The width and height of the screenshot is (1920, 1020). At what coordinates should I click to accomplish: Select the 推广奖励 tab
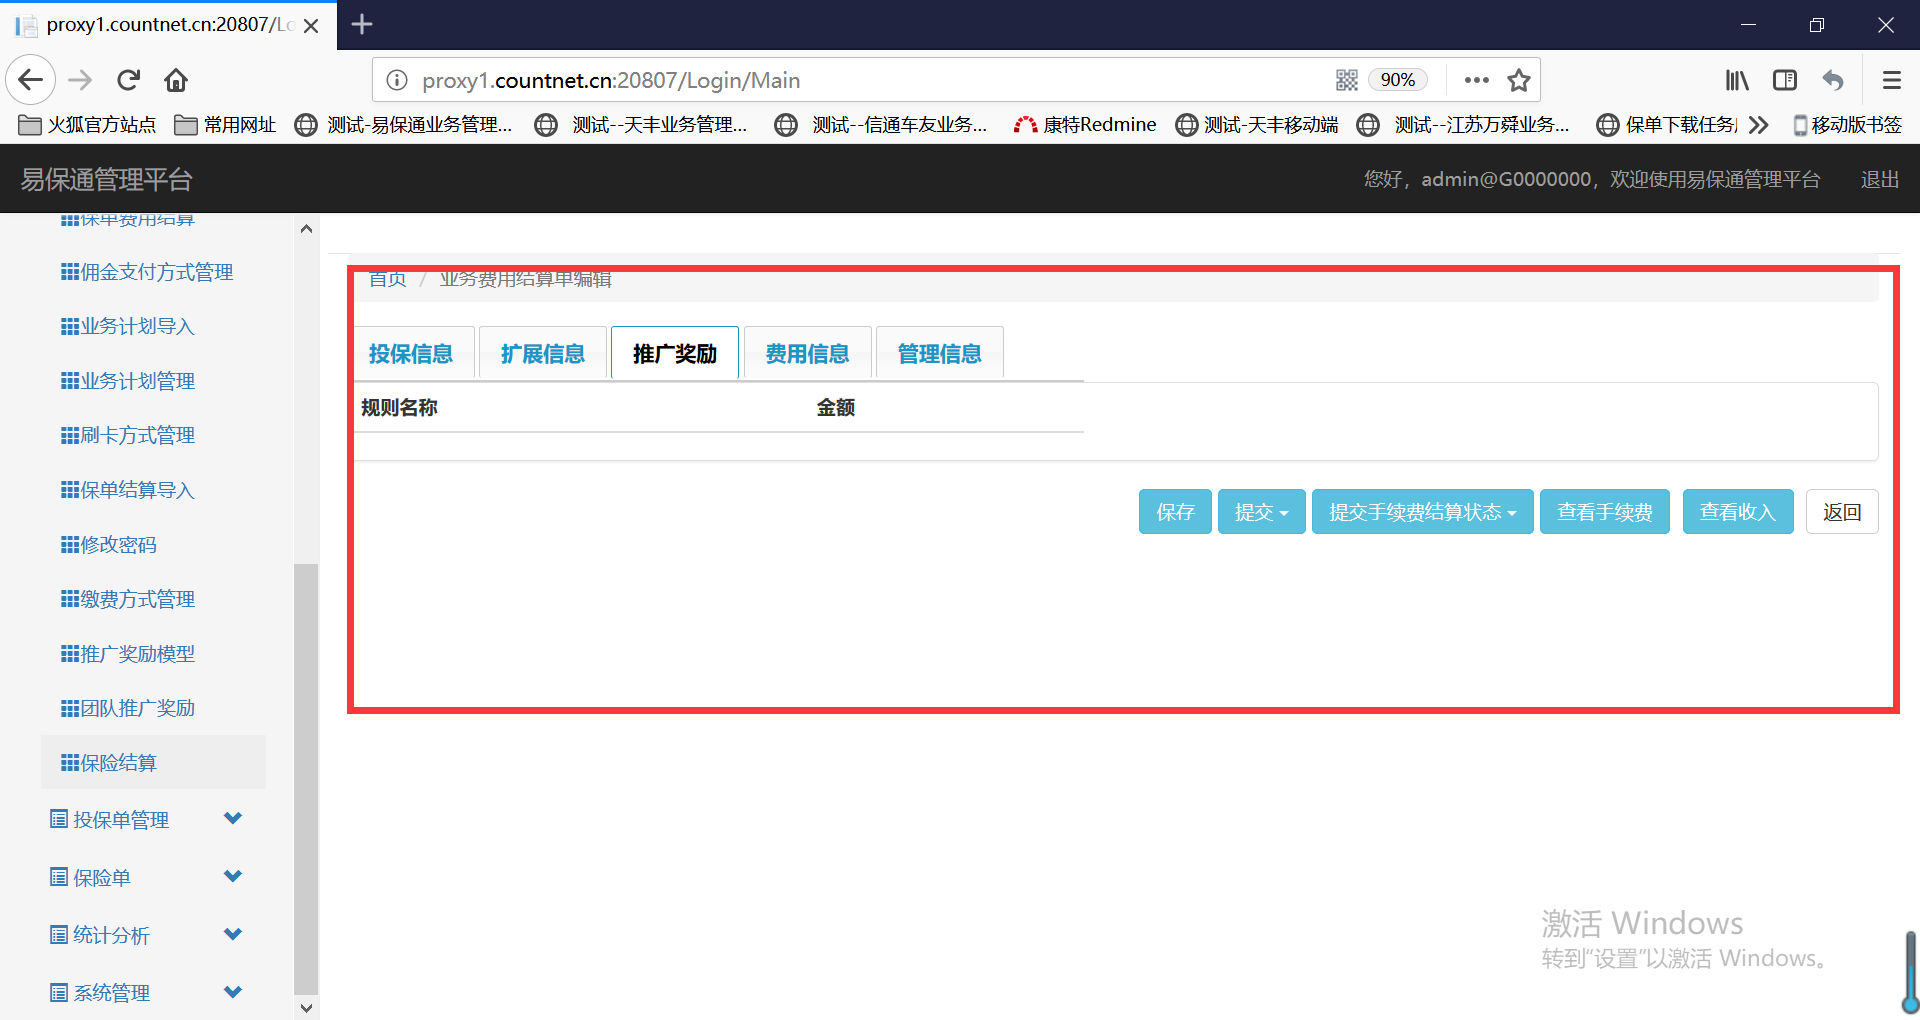[x=675, y=354]
